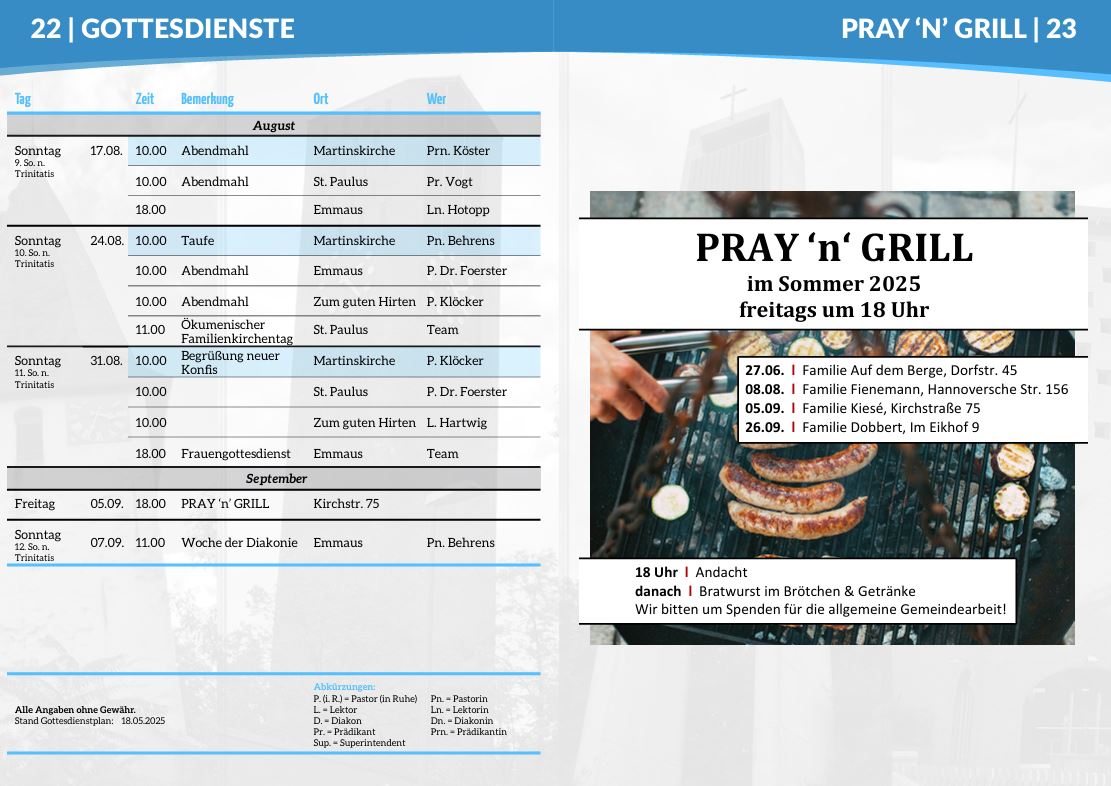
Task: Click the 'Taufe' remark on 24.08.
Action: [x=197, y=240]
